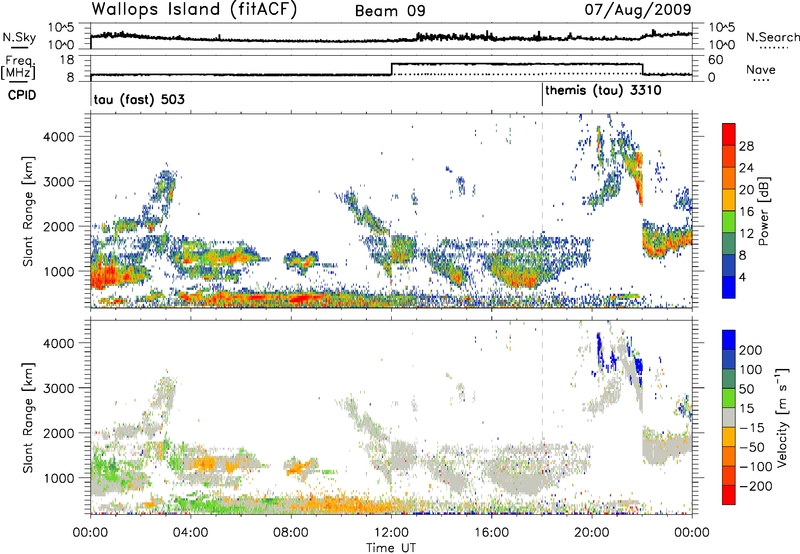Click the date '07/Aug/2009'

[x=638, y=9]
